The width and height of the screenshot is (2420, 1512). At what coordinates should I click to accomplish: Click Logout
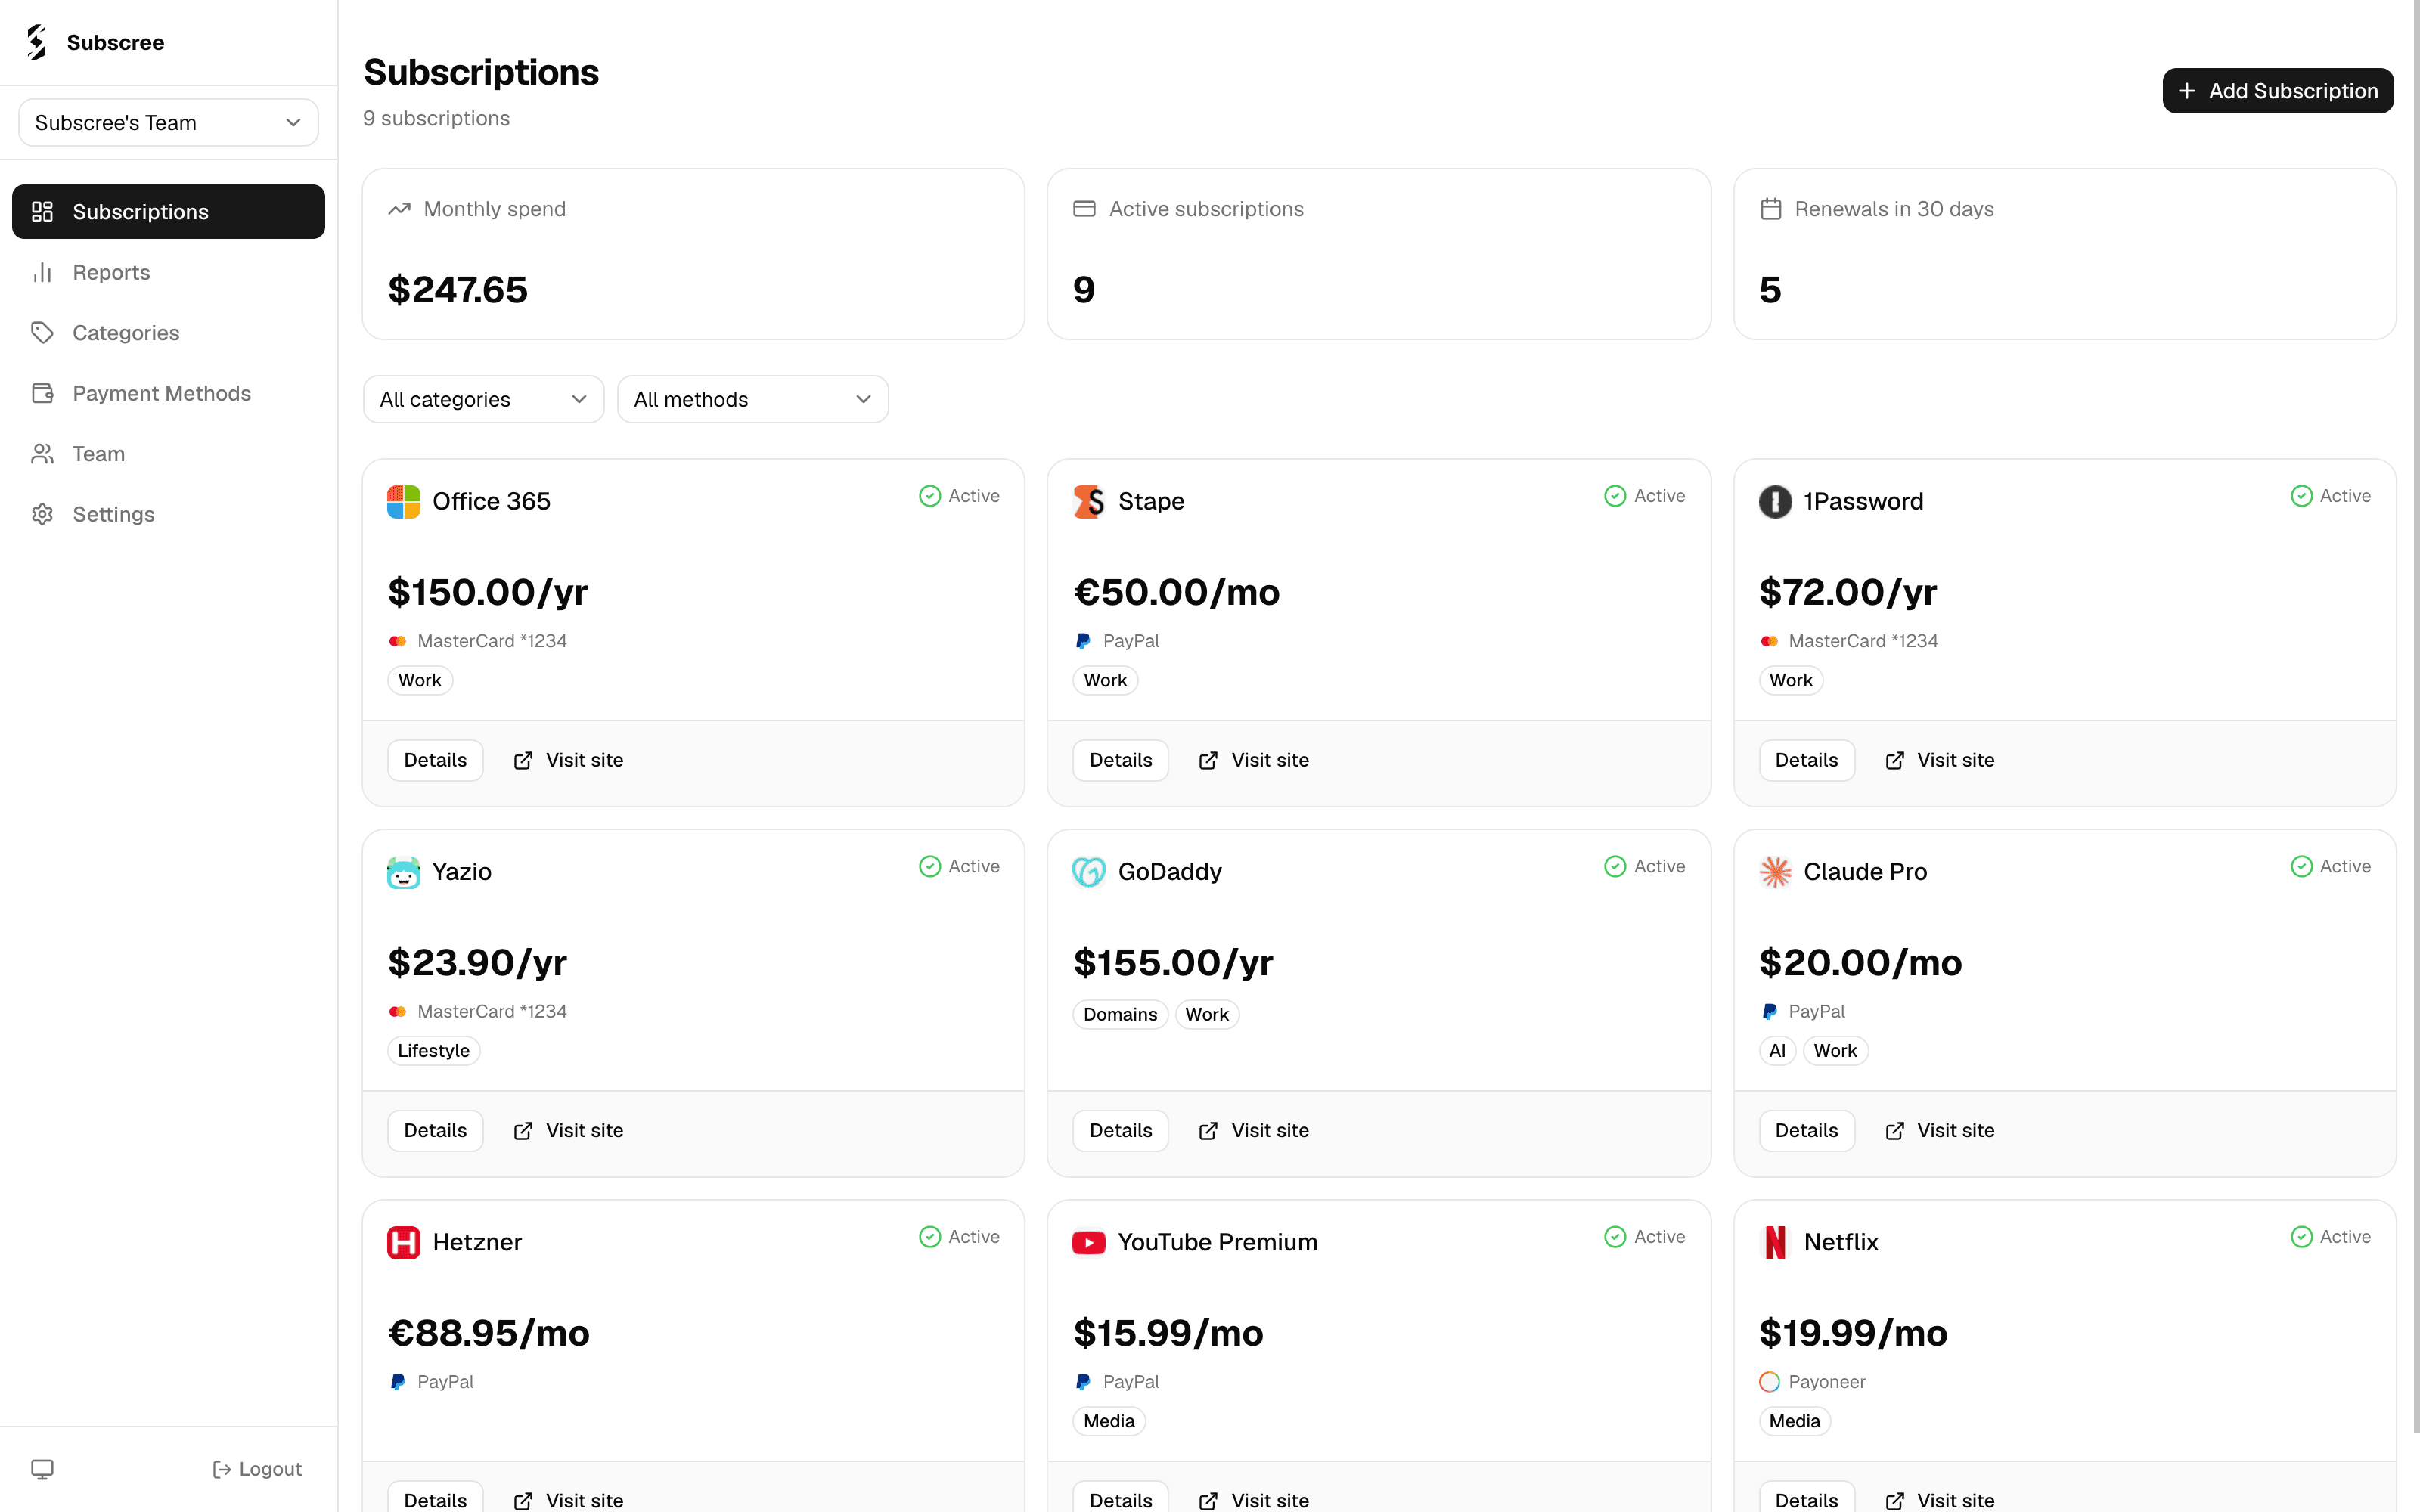tap(257, 1469)
